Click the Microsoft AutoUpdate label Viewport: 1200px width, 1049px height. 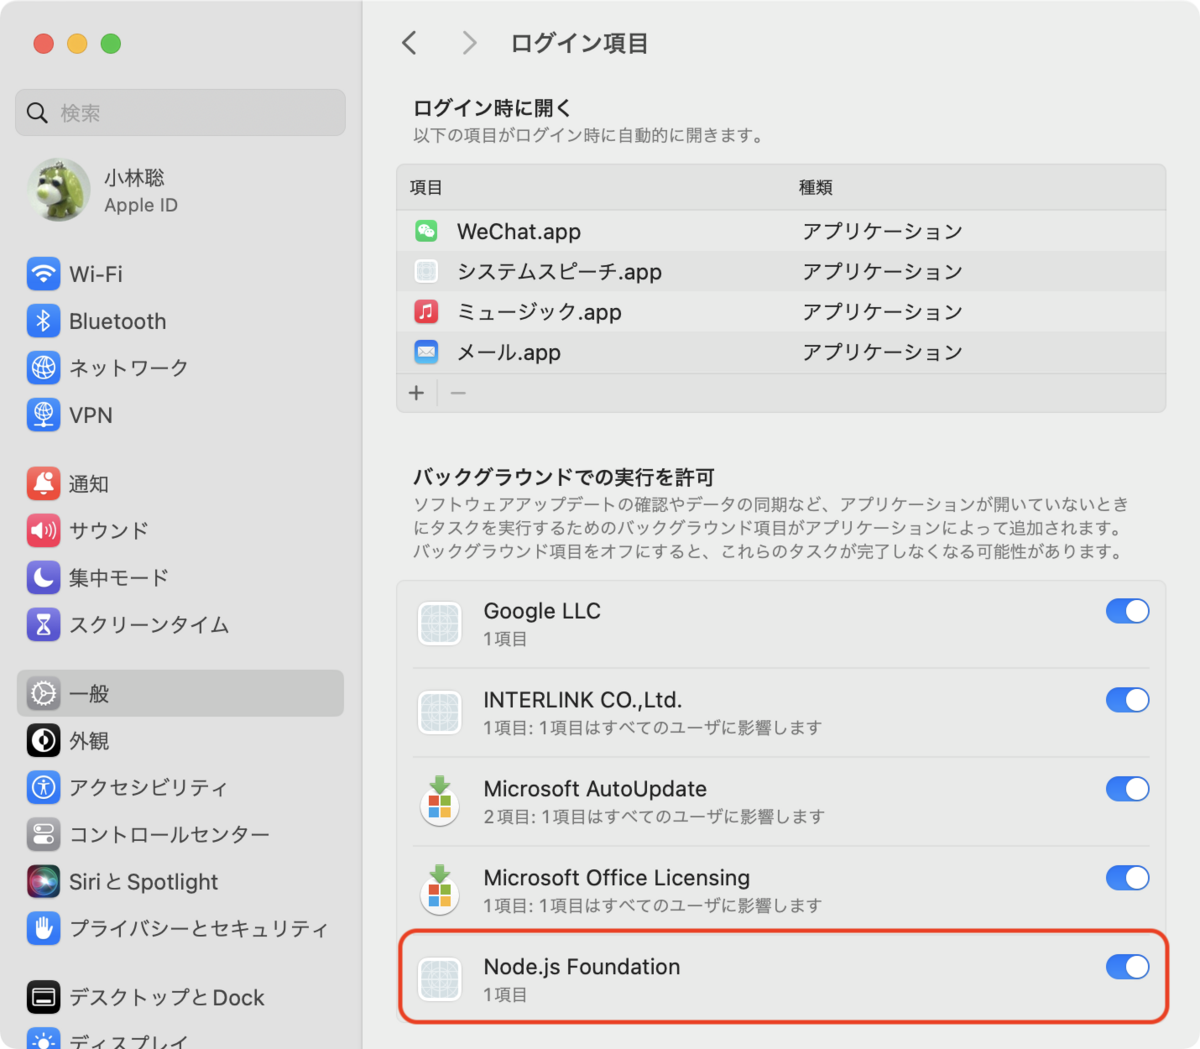[595, 789]
